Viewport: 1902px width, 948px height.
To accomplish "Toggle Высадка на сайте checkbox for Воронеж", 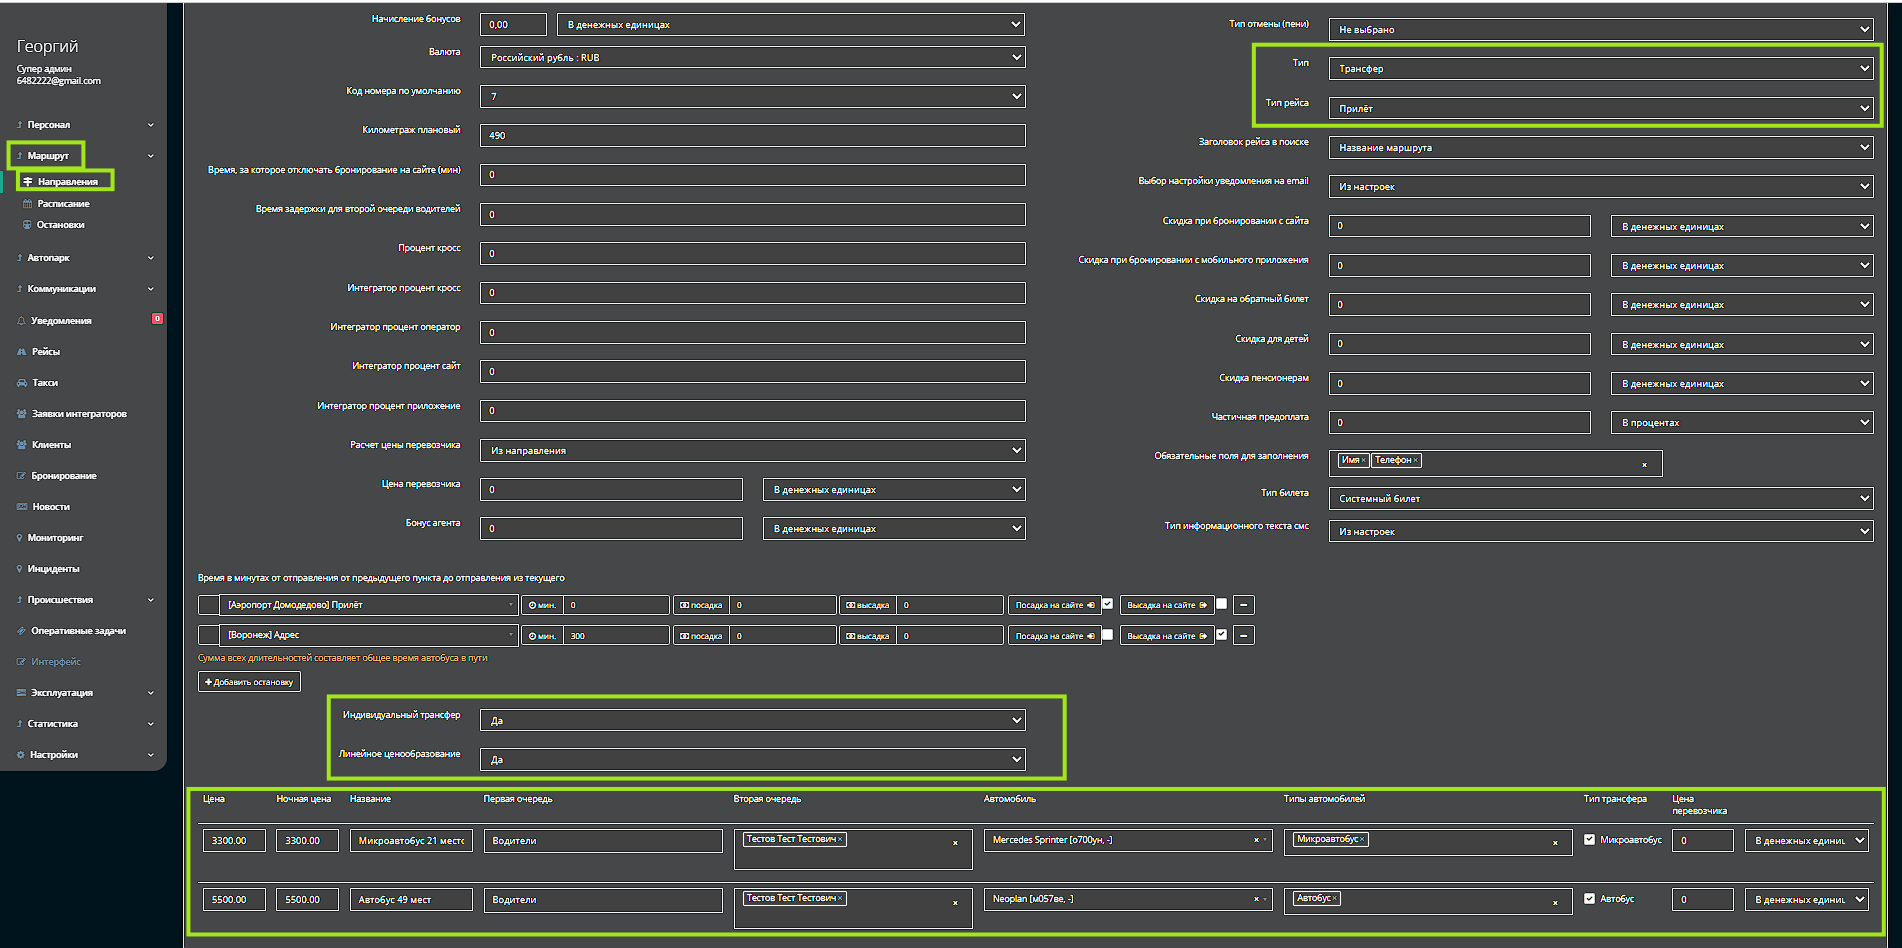I will point(1221,635).
